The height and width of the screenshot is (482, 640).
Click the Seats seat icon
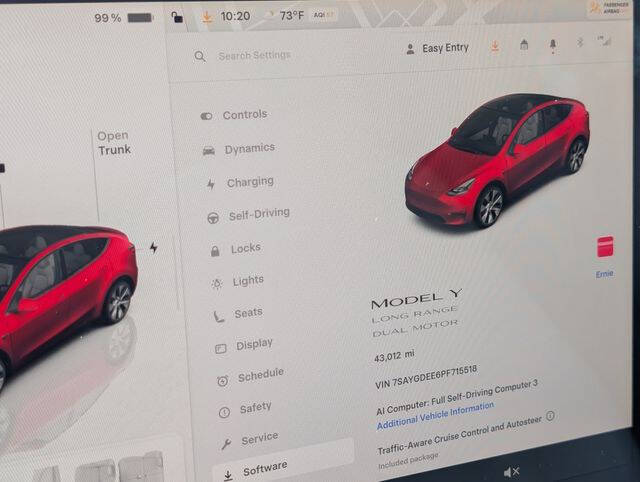(x=219, y=316)
